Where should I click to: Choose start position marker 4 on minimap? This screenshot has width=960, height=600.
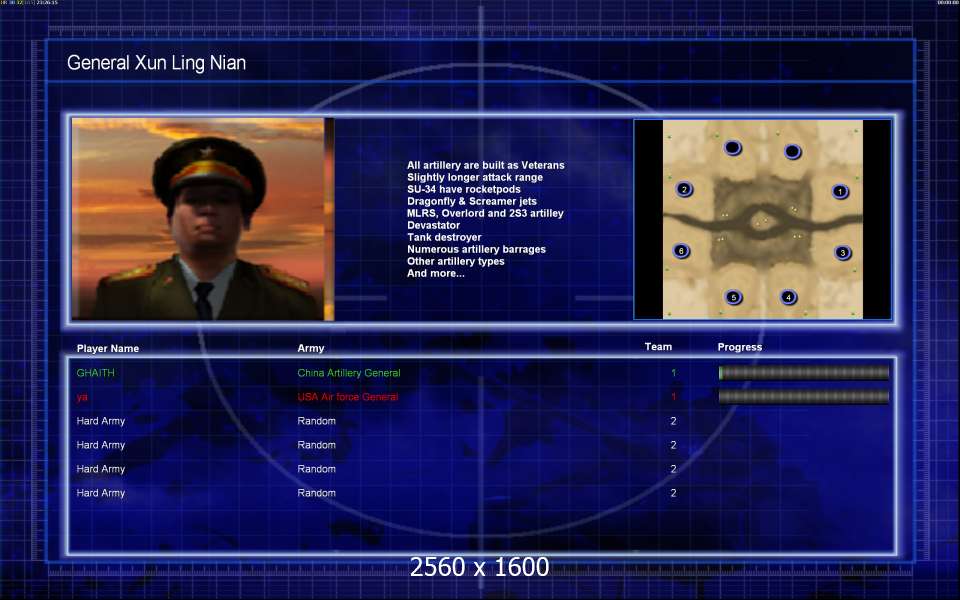point(789,298)
